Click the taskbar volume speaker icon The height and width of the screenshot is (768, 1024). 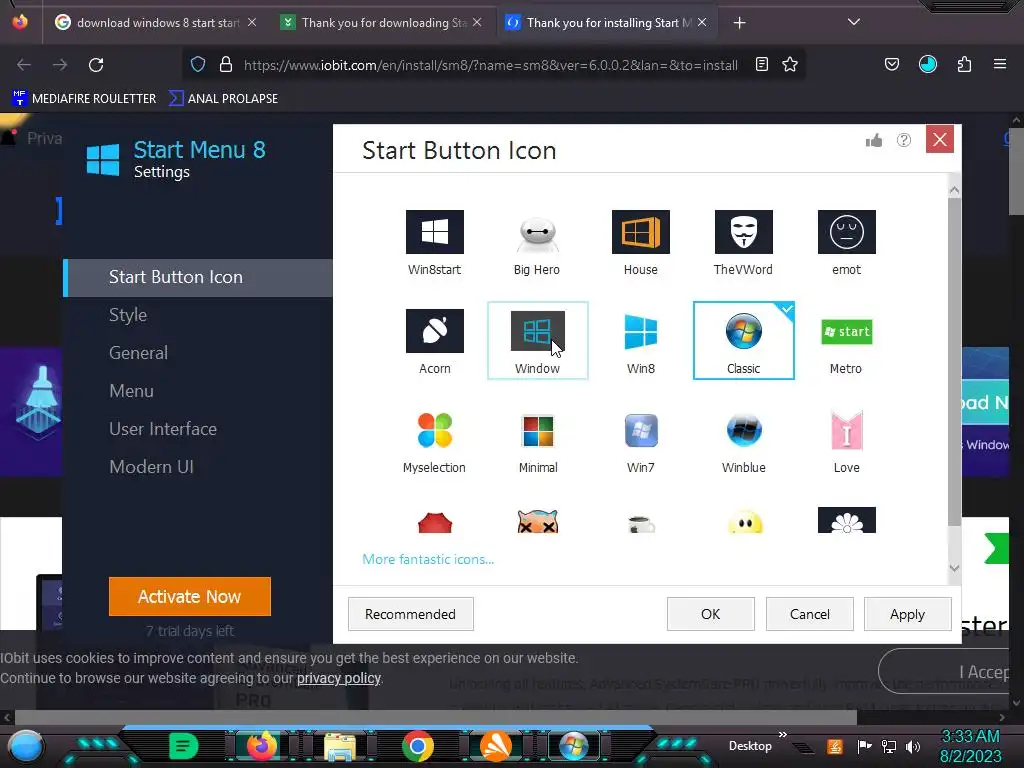coord(913,746)
